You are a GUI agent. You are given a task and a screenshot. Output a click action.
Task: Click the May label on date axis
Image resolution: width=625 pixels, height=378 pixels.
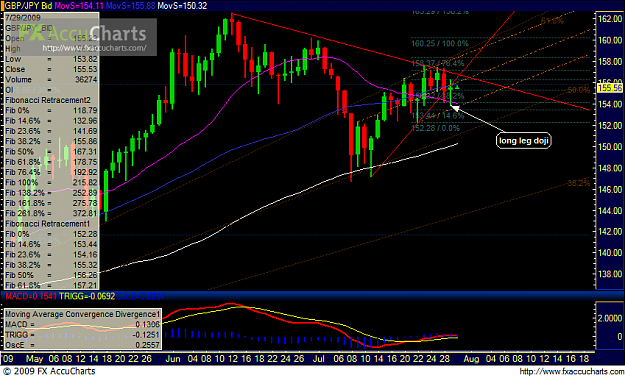34,359
